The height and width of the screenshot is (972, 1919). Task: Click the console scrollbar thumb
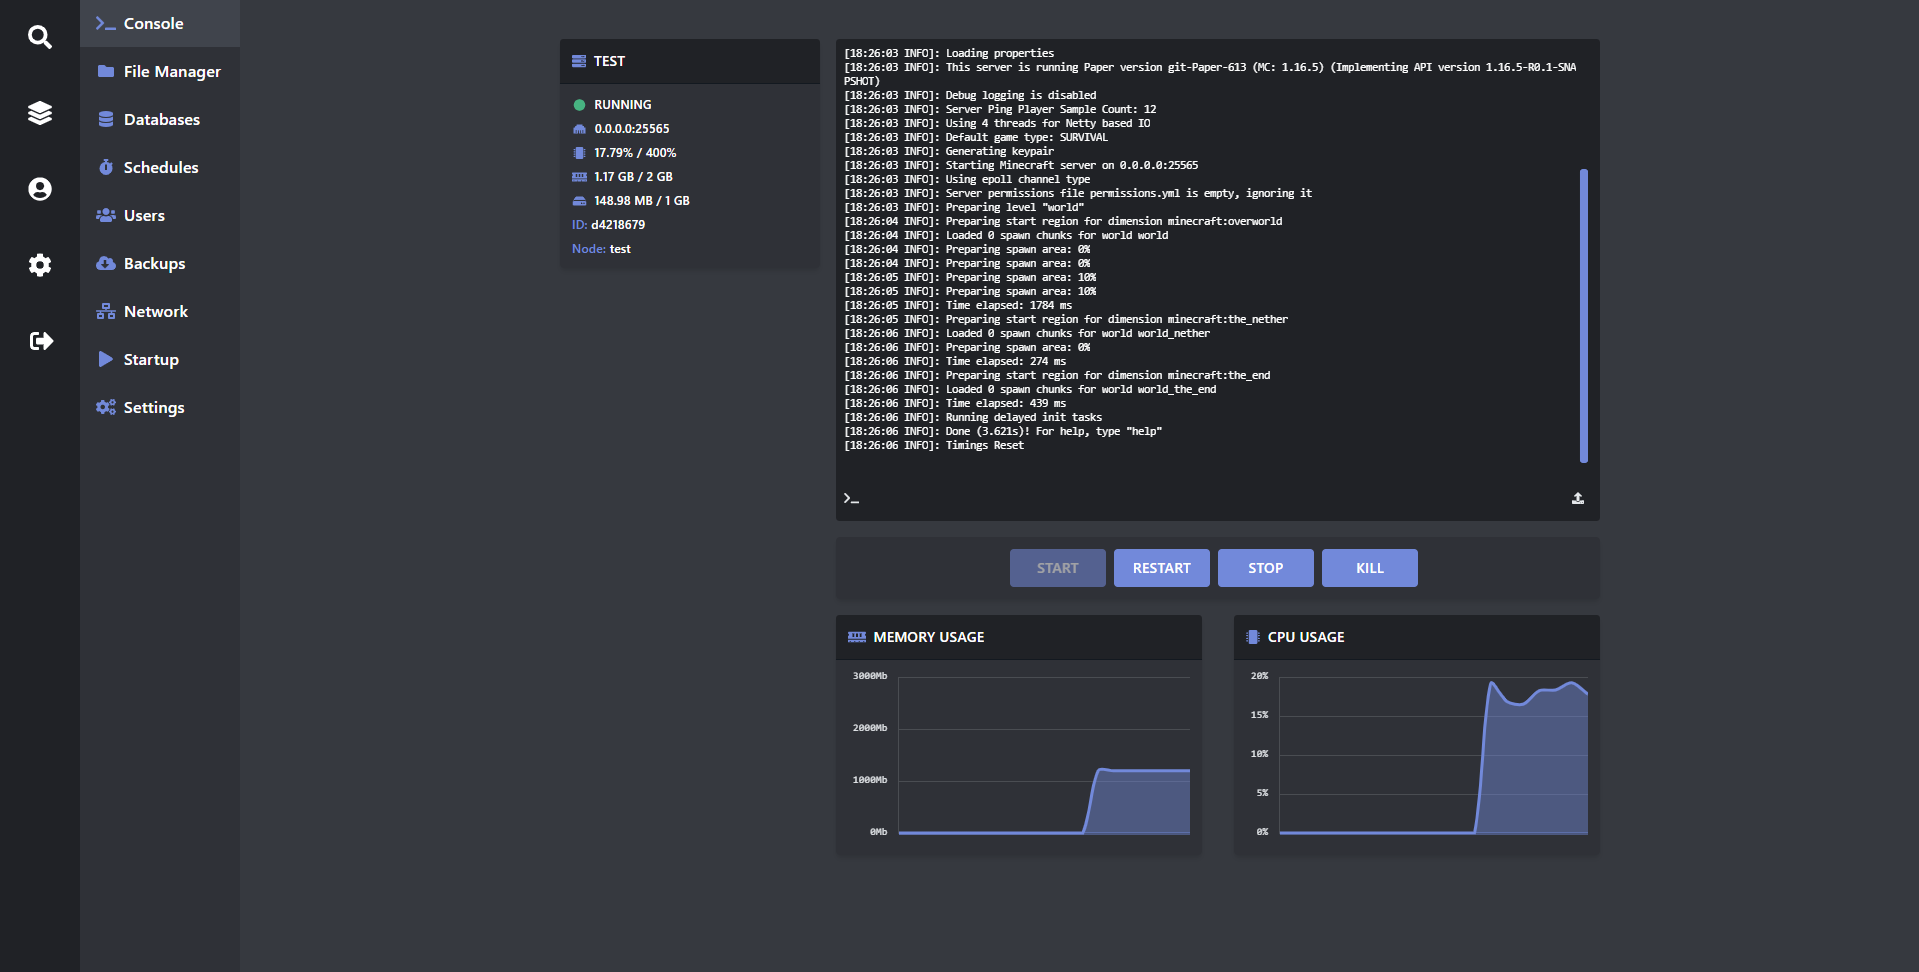[x=1584, y=316]
